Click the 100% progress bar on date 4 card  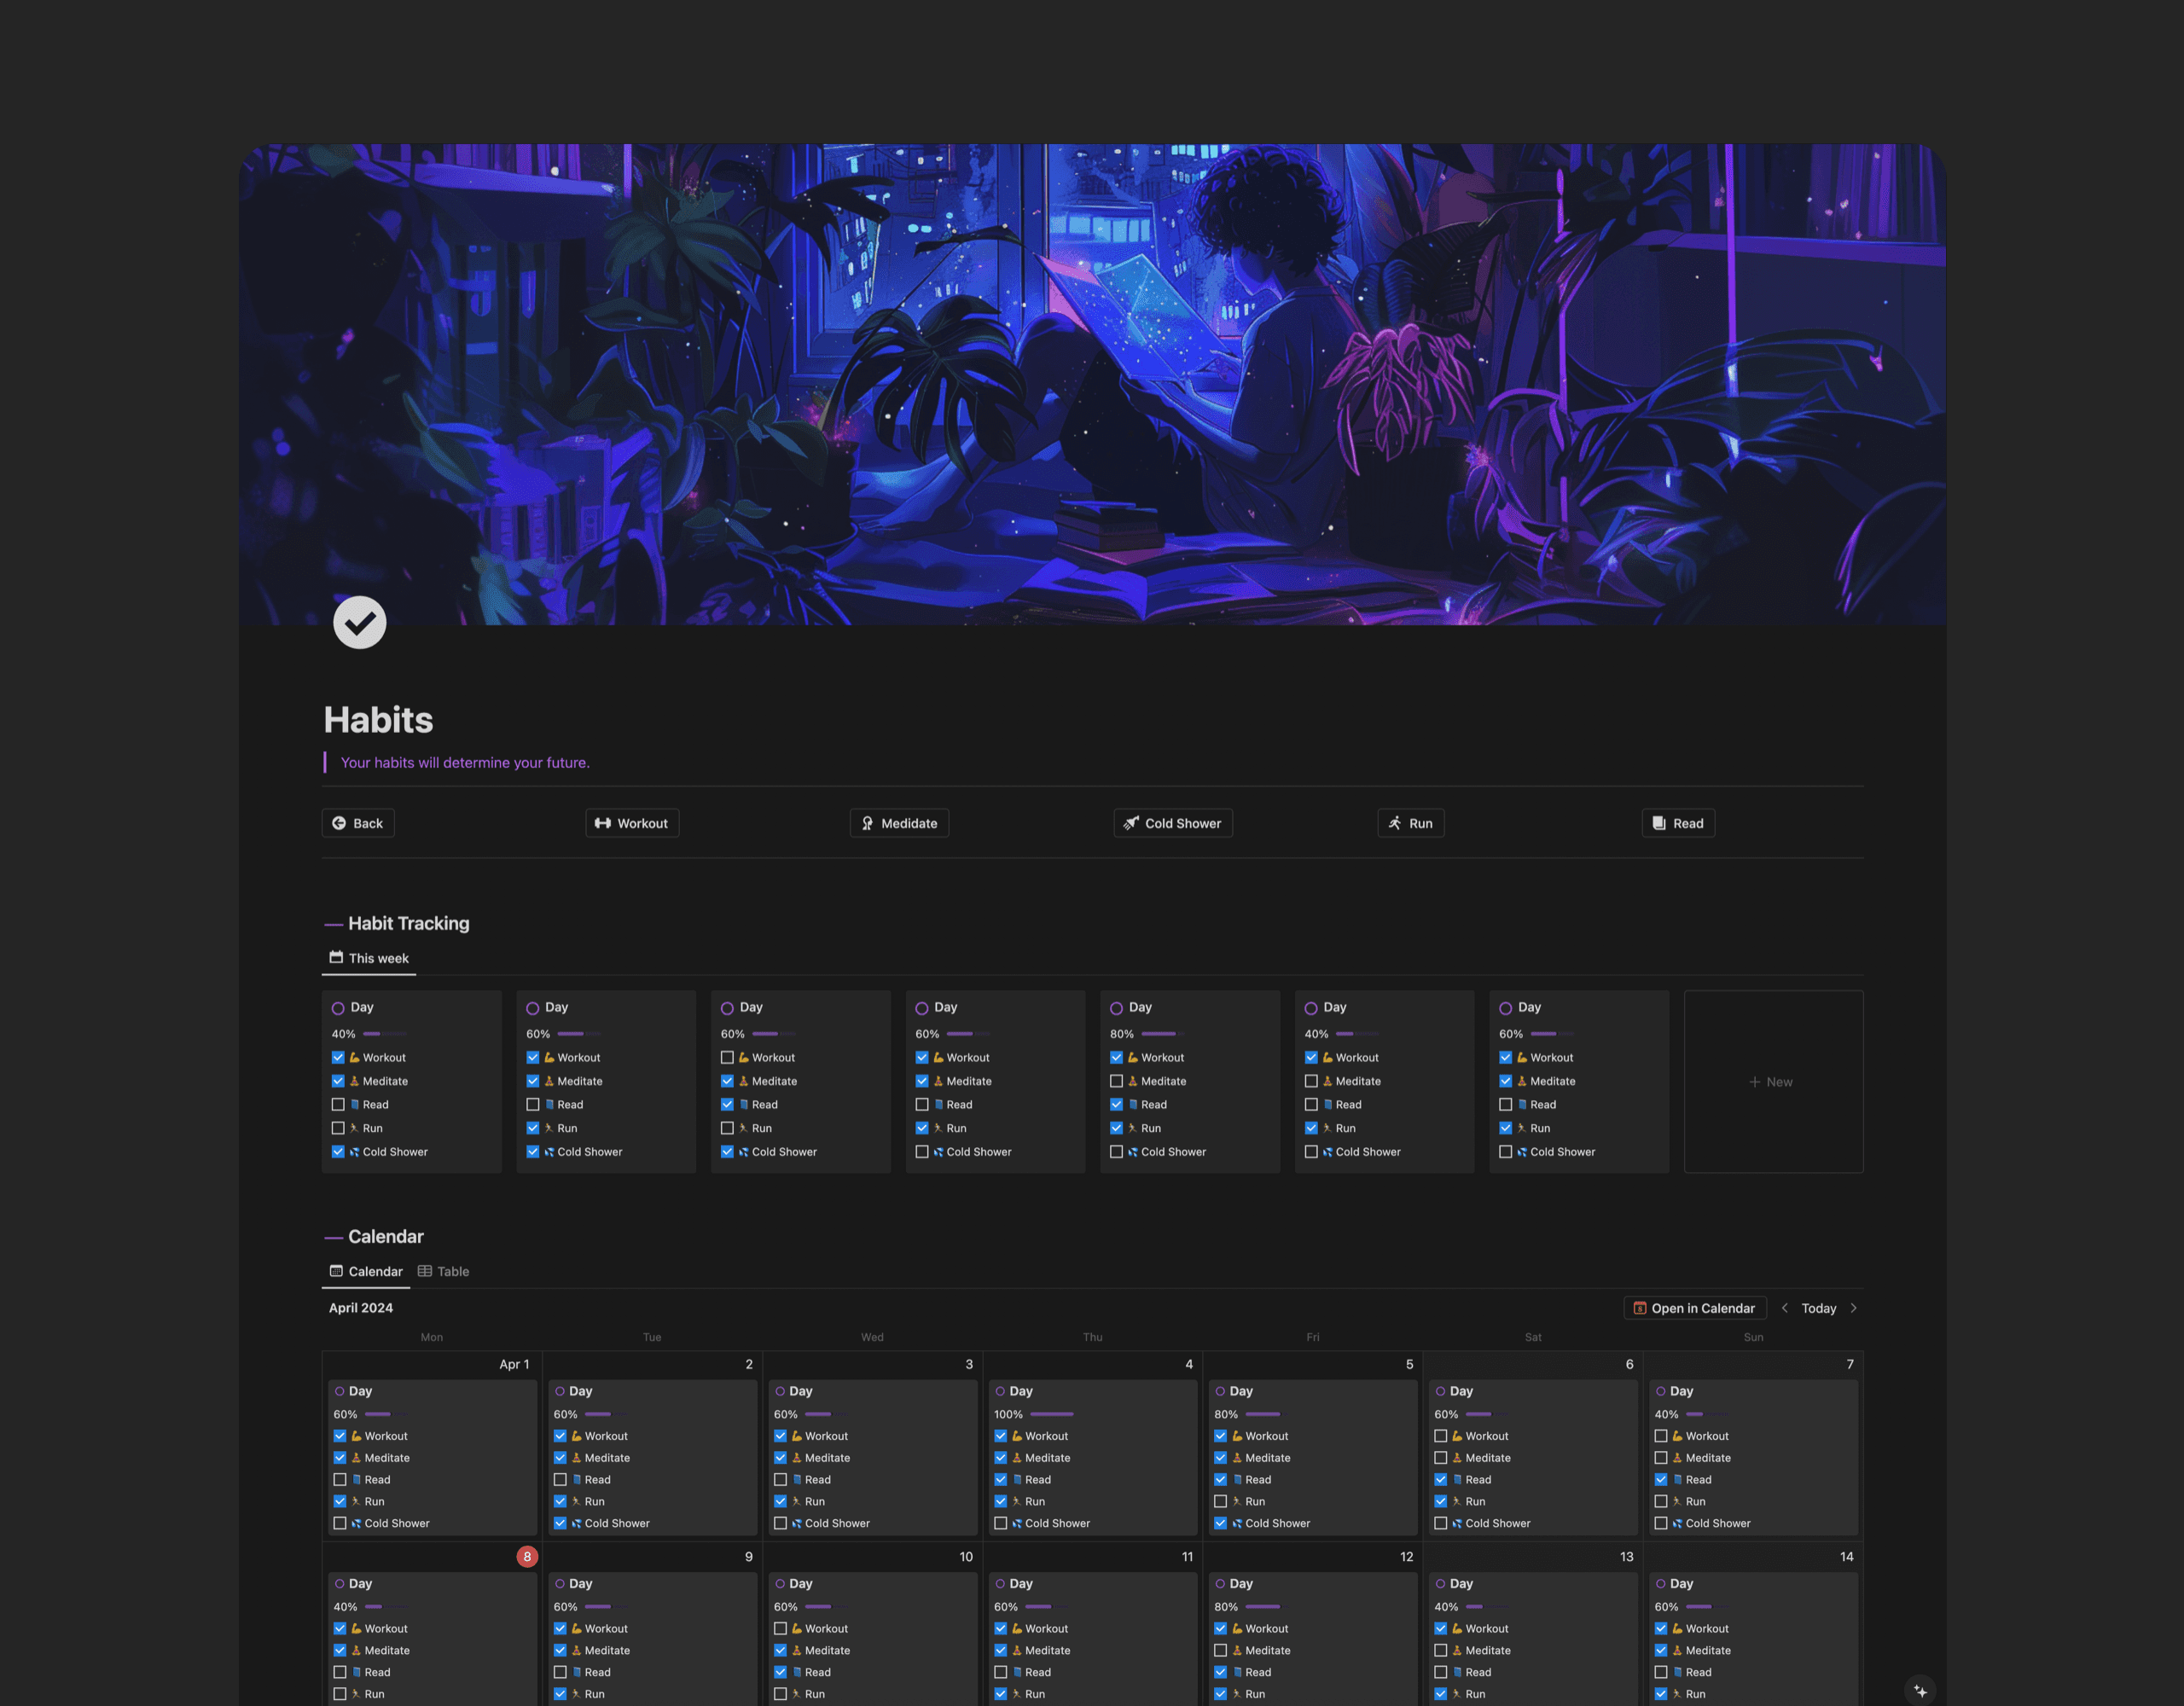(x=1051, y=1414)
